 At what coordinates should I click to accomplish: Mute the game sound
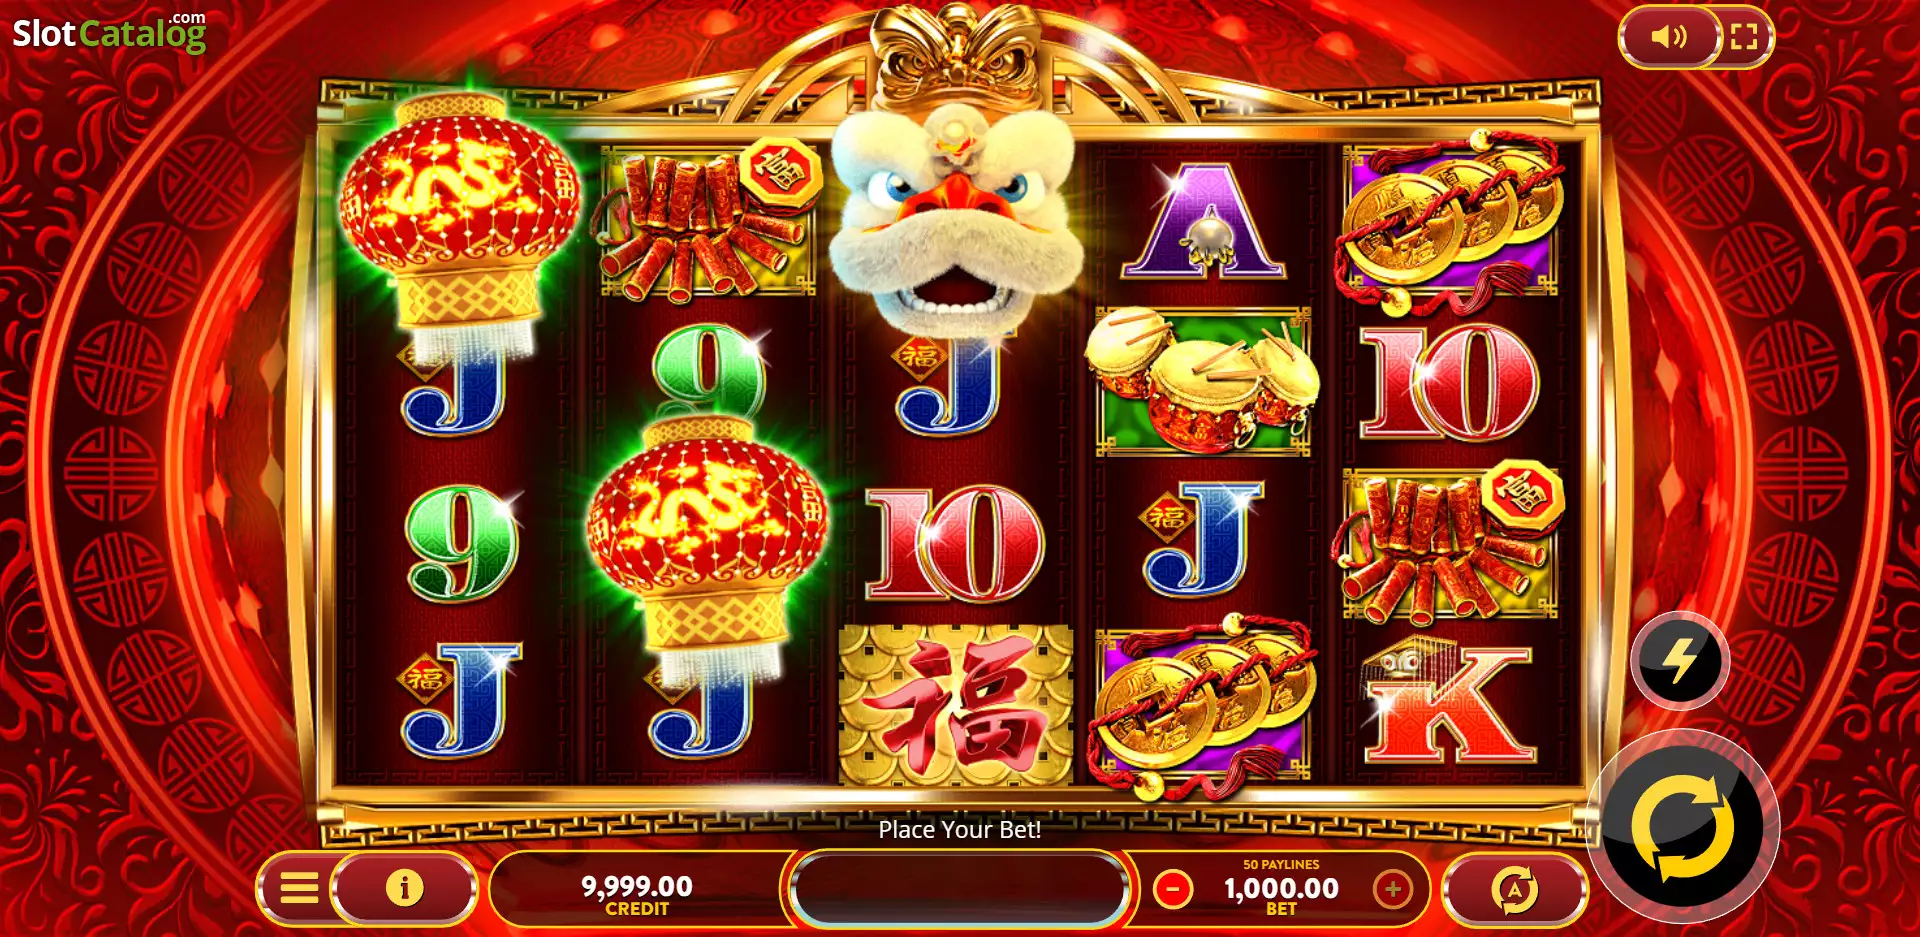[x=1668, y=37]
